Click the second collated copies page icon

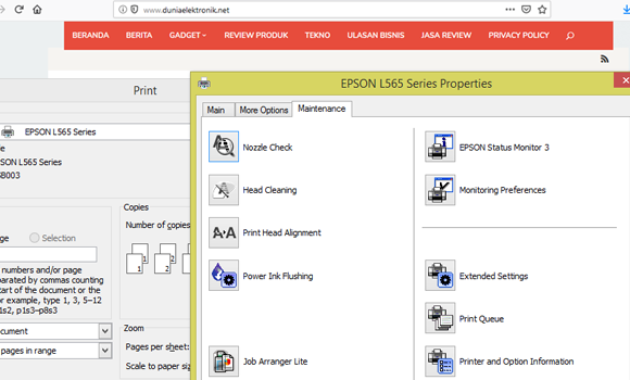point(165,258)
